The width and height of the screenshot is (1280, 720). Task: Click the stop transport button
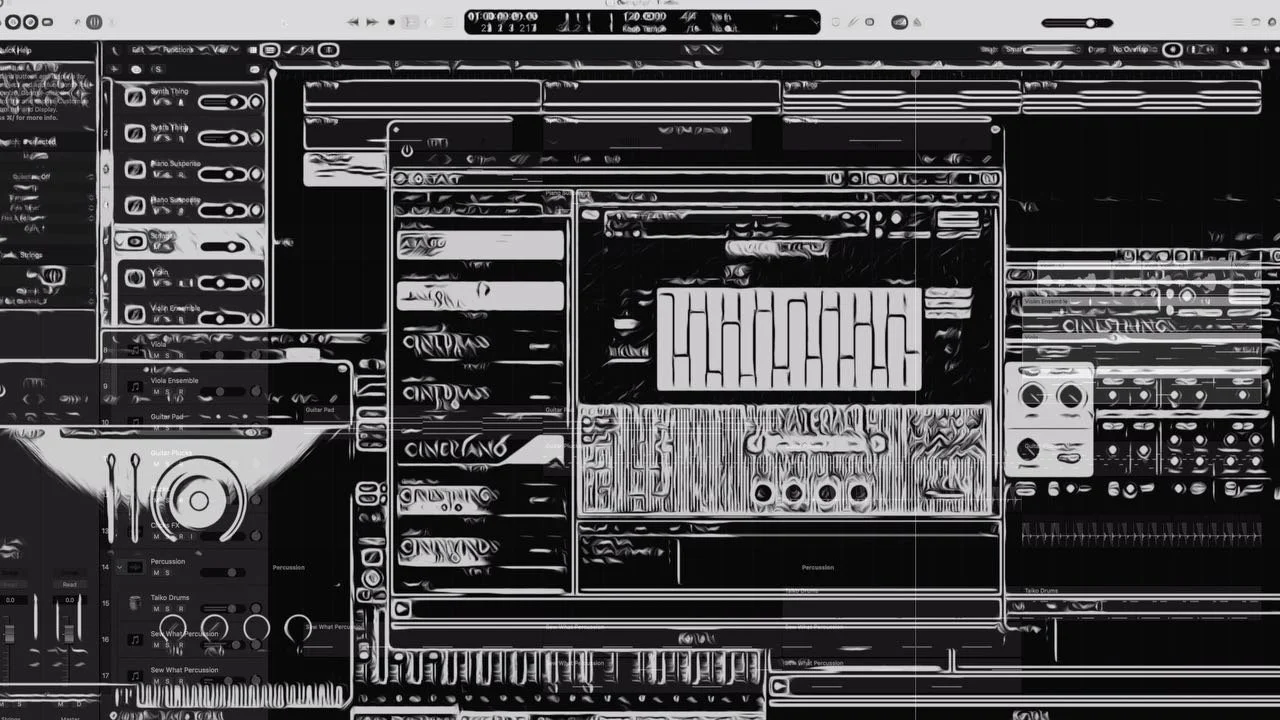tap(391, 21)
